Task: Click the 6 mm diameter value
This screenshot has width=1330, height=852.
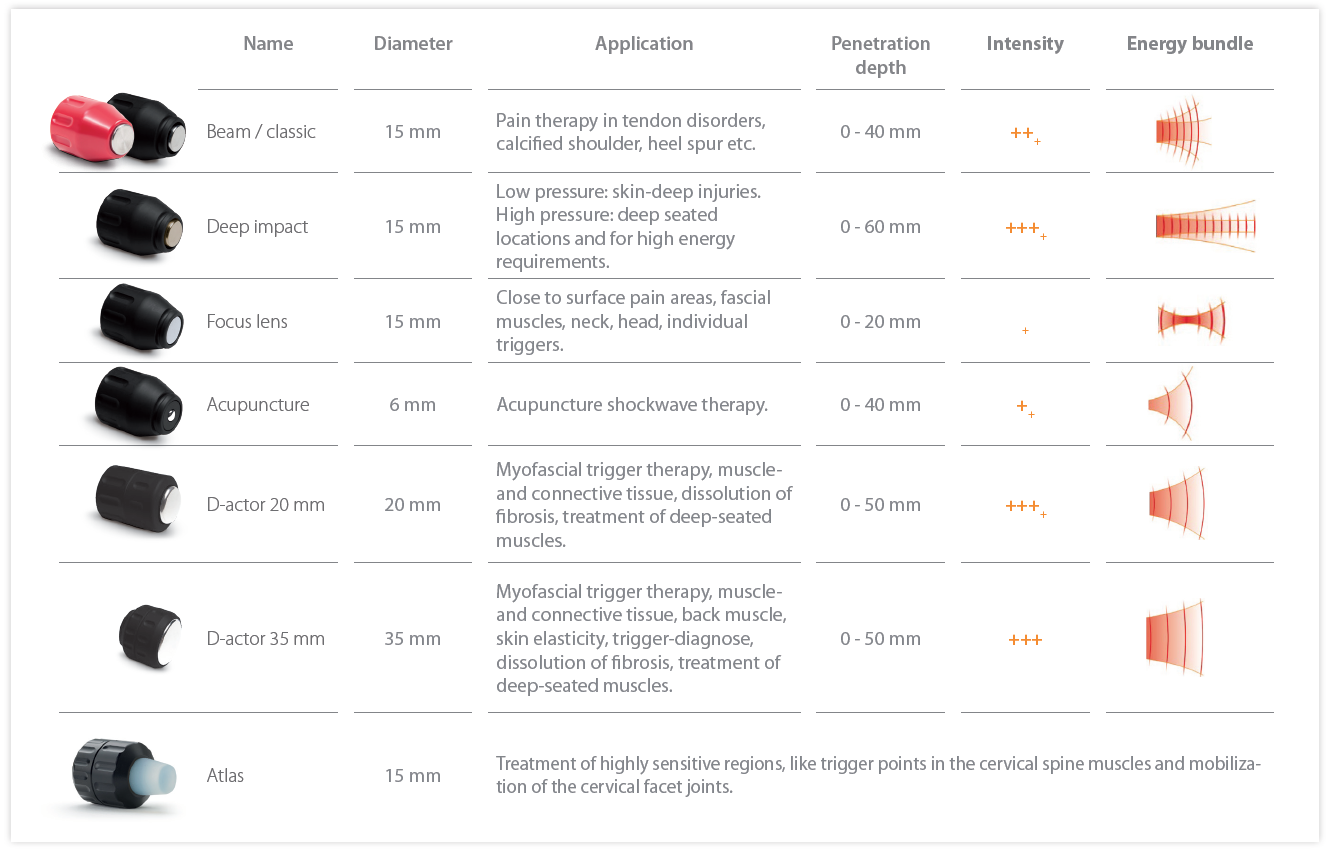Action: tap(412, 405)
